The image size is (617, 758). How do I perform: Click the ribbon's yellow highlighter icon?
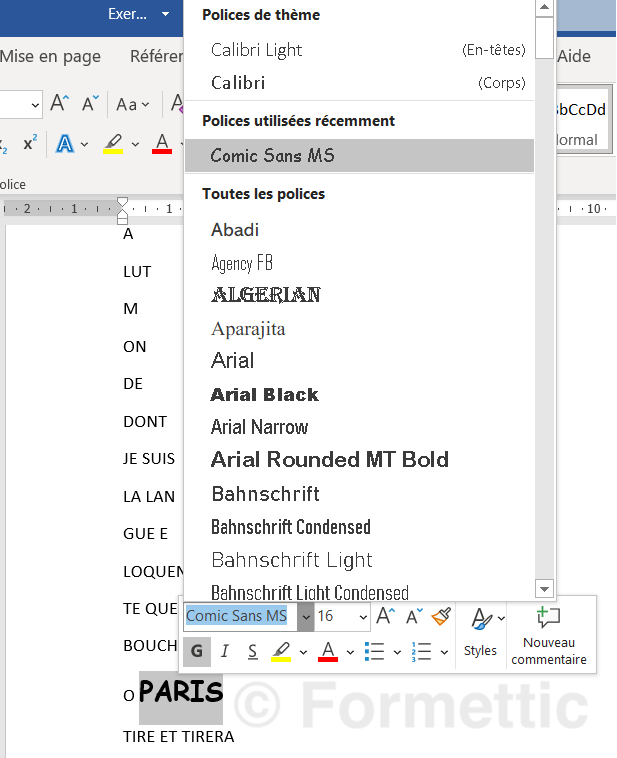[x=113, y=144]
